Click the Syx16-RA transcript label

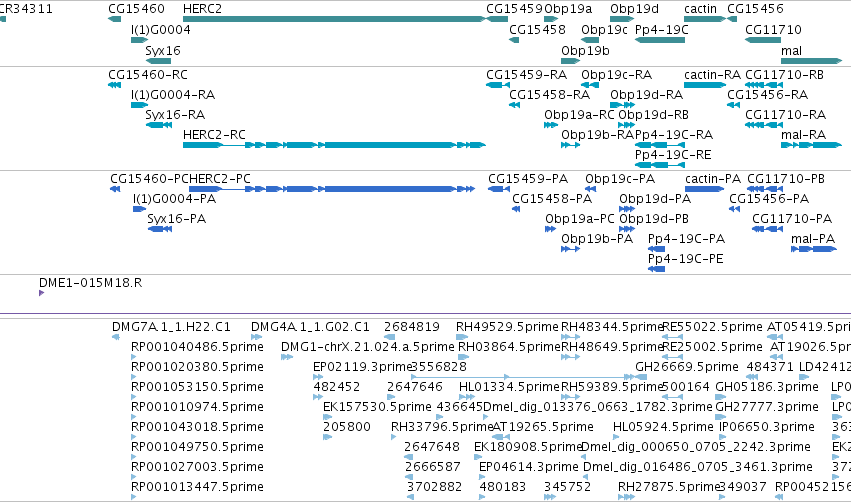pyautogui.click(x=175, y=115)
